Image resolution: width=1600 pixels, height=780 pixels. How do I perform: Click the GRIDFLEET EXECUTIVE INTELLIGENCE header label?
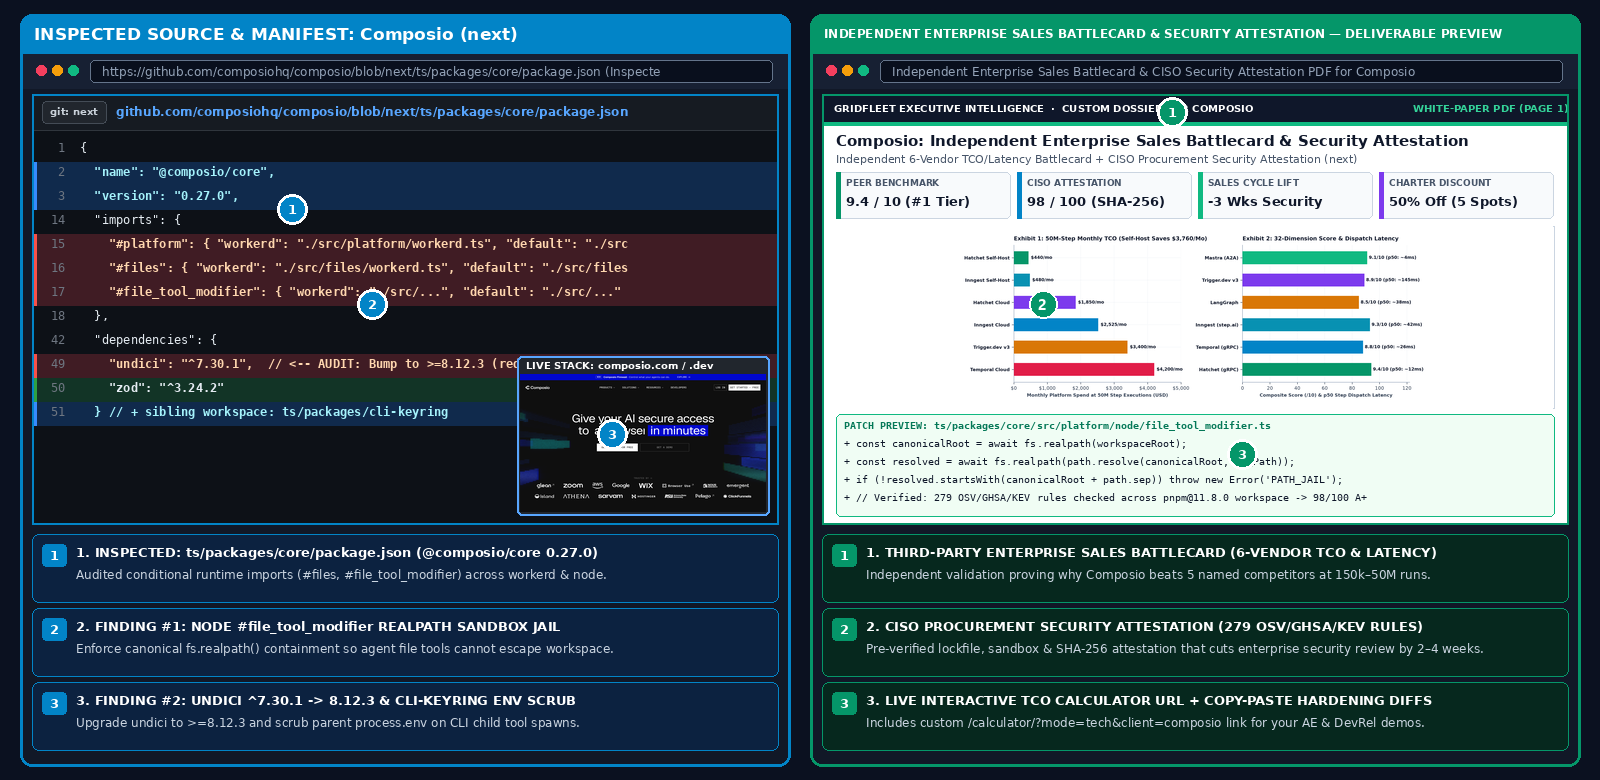pos(938,109)
